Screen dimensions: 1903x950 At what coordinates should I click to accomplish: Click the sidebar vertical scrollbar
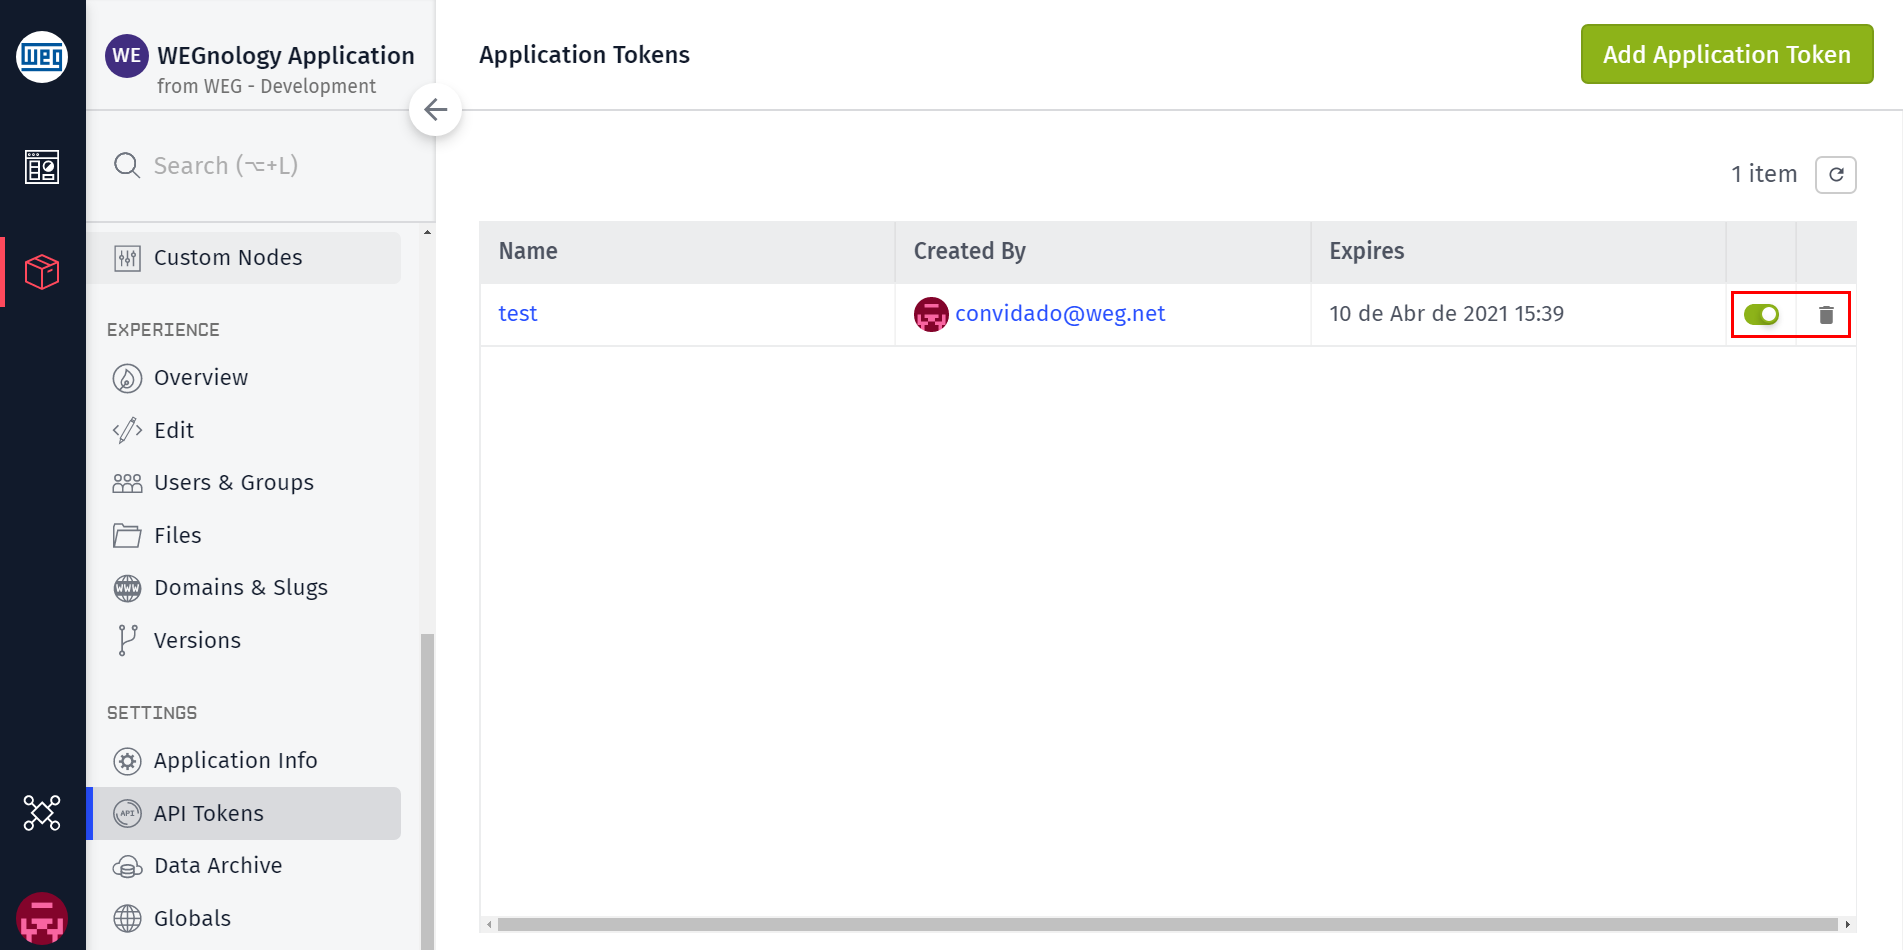428,790
